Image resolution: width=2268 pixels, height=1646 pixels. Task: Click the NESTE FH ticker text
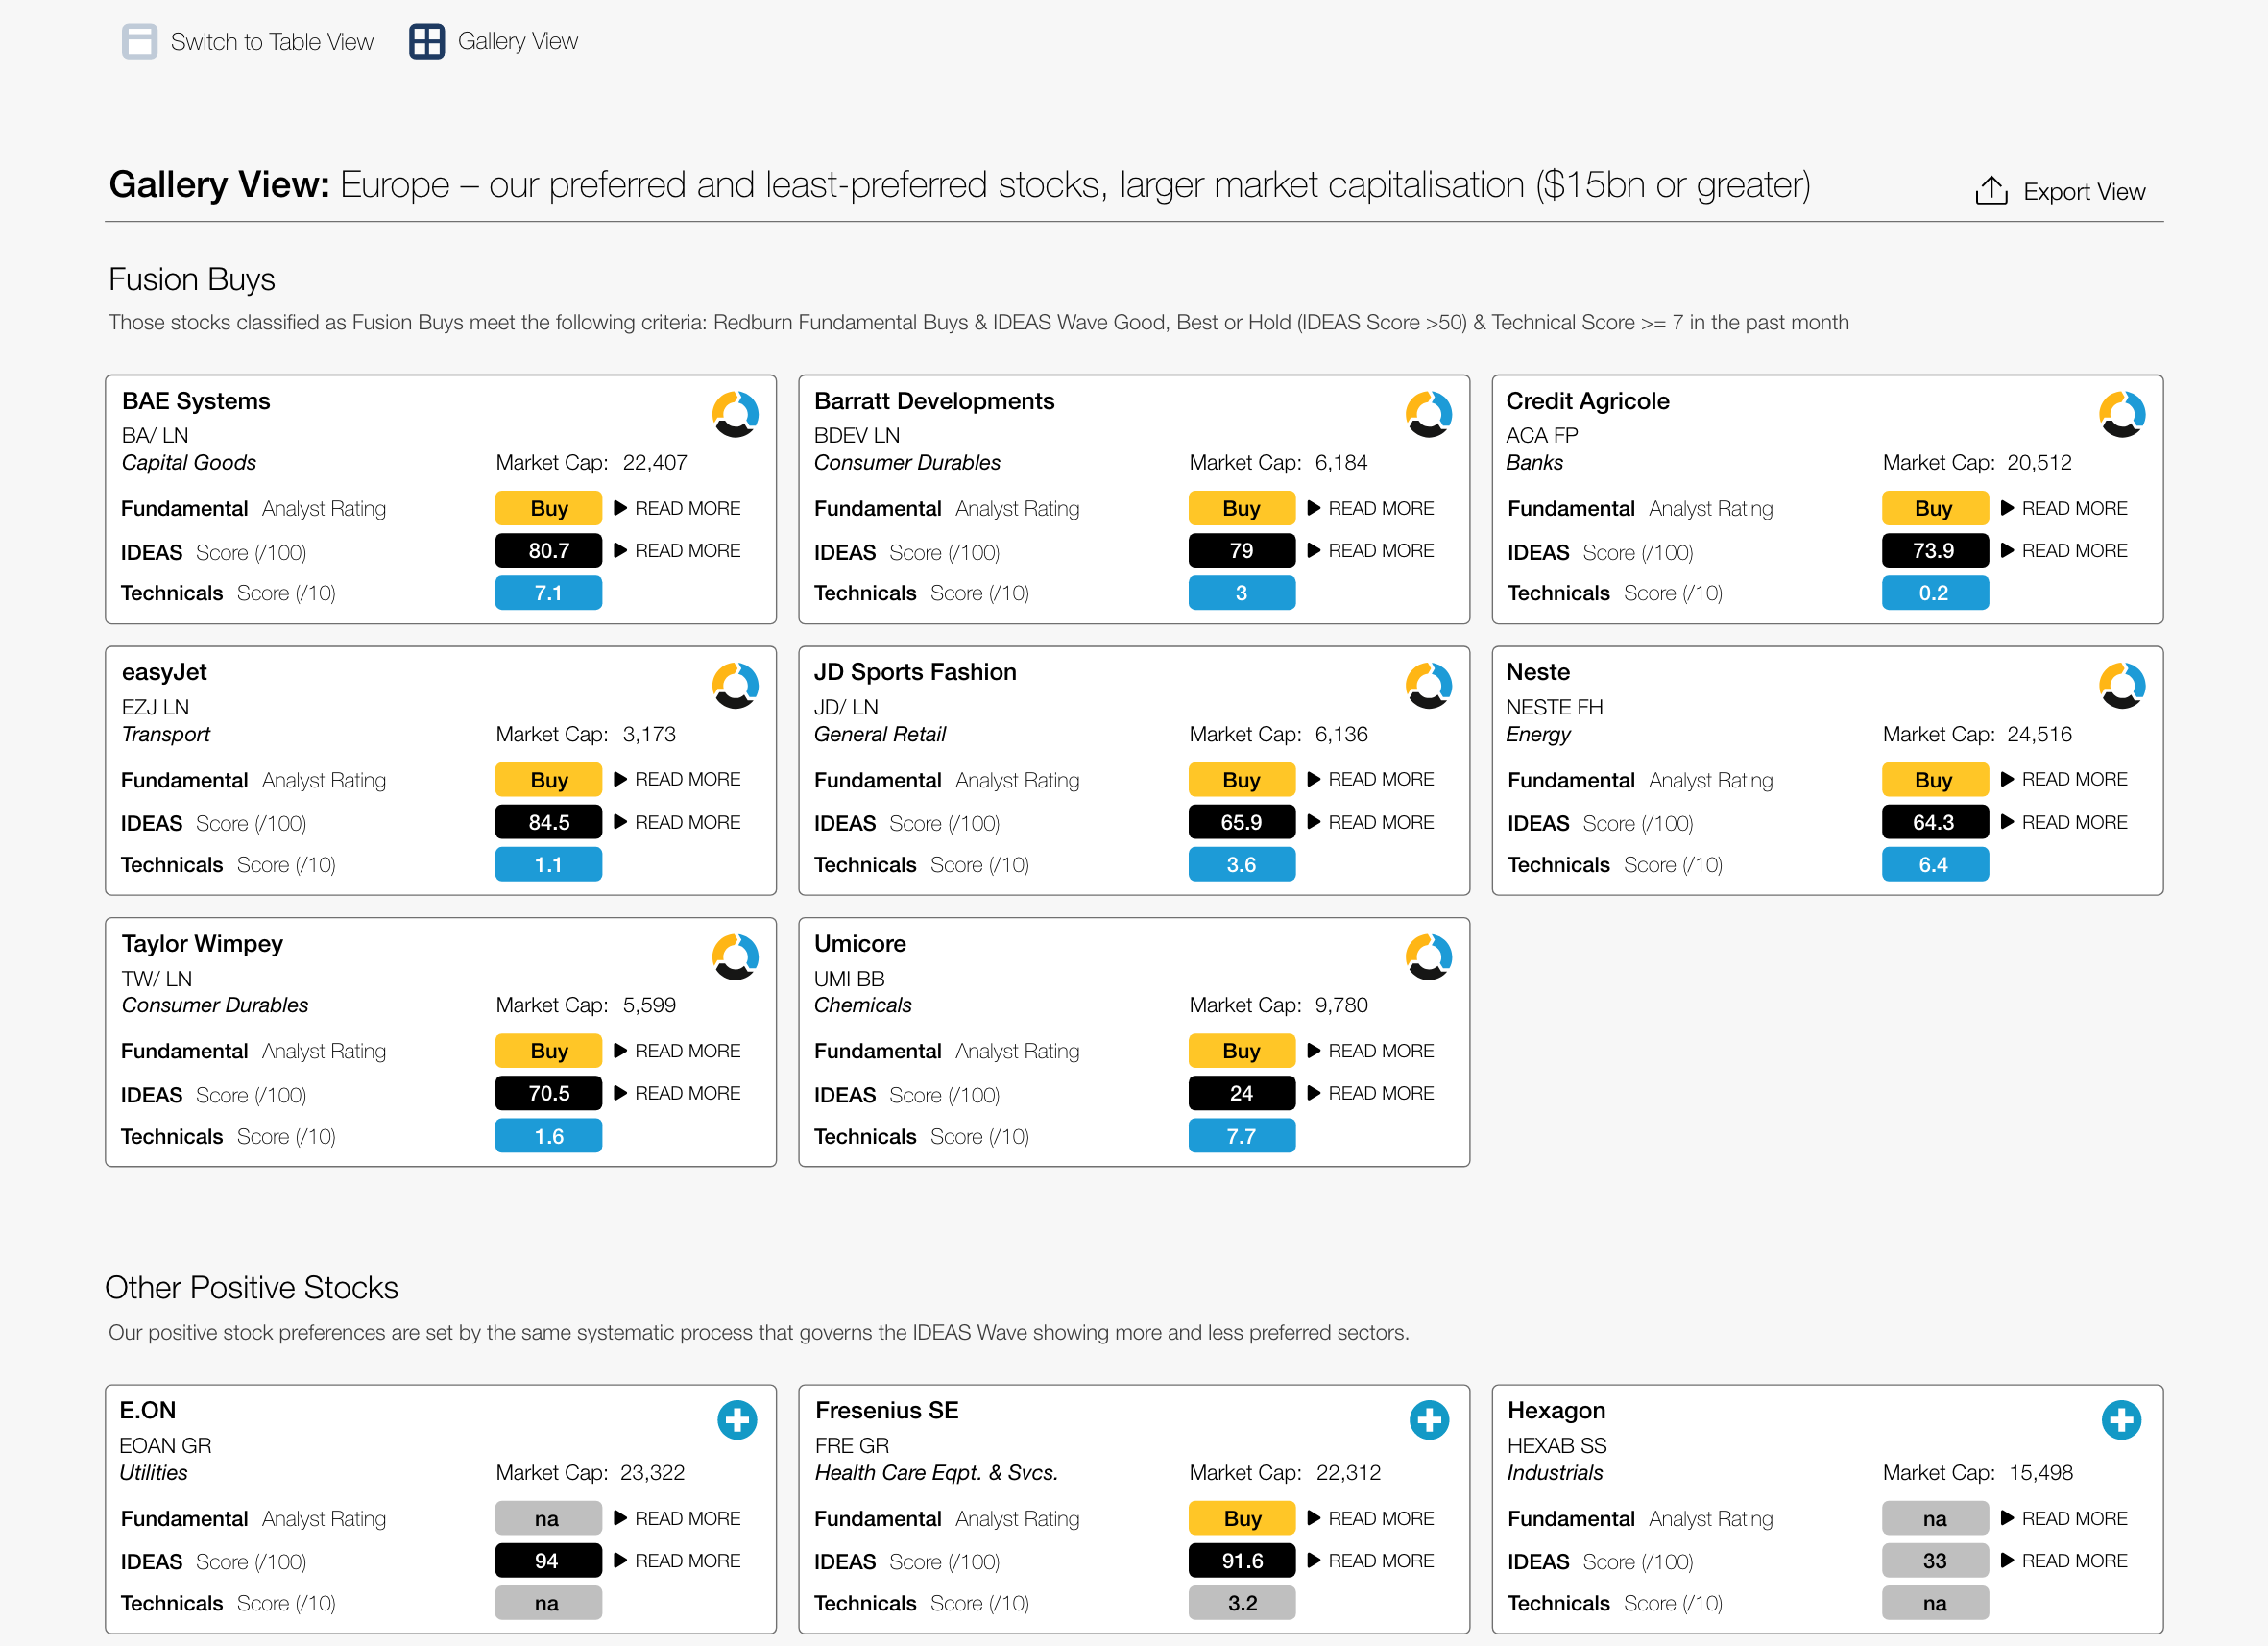[x=1555, y=708]
